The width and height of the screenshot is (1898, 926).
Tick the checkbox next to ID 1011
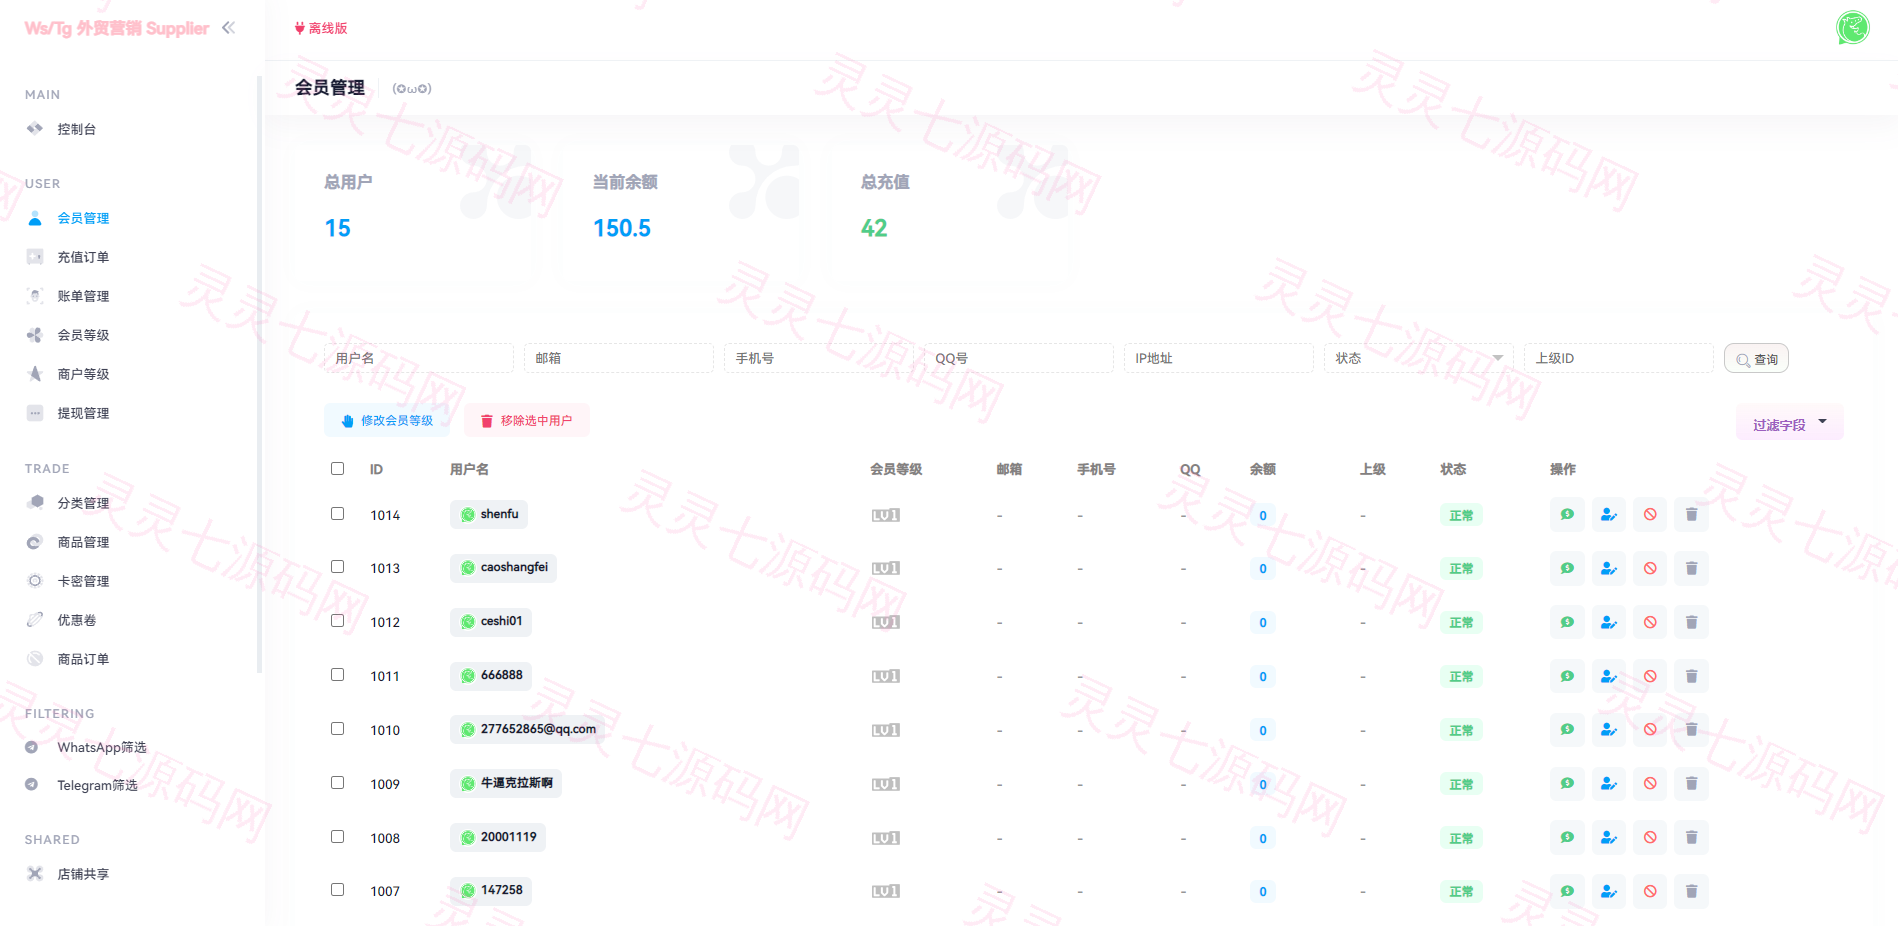[x=338, y=675]
